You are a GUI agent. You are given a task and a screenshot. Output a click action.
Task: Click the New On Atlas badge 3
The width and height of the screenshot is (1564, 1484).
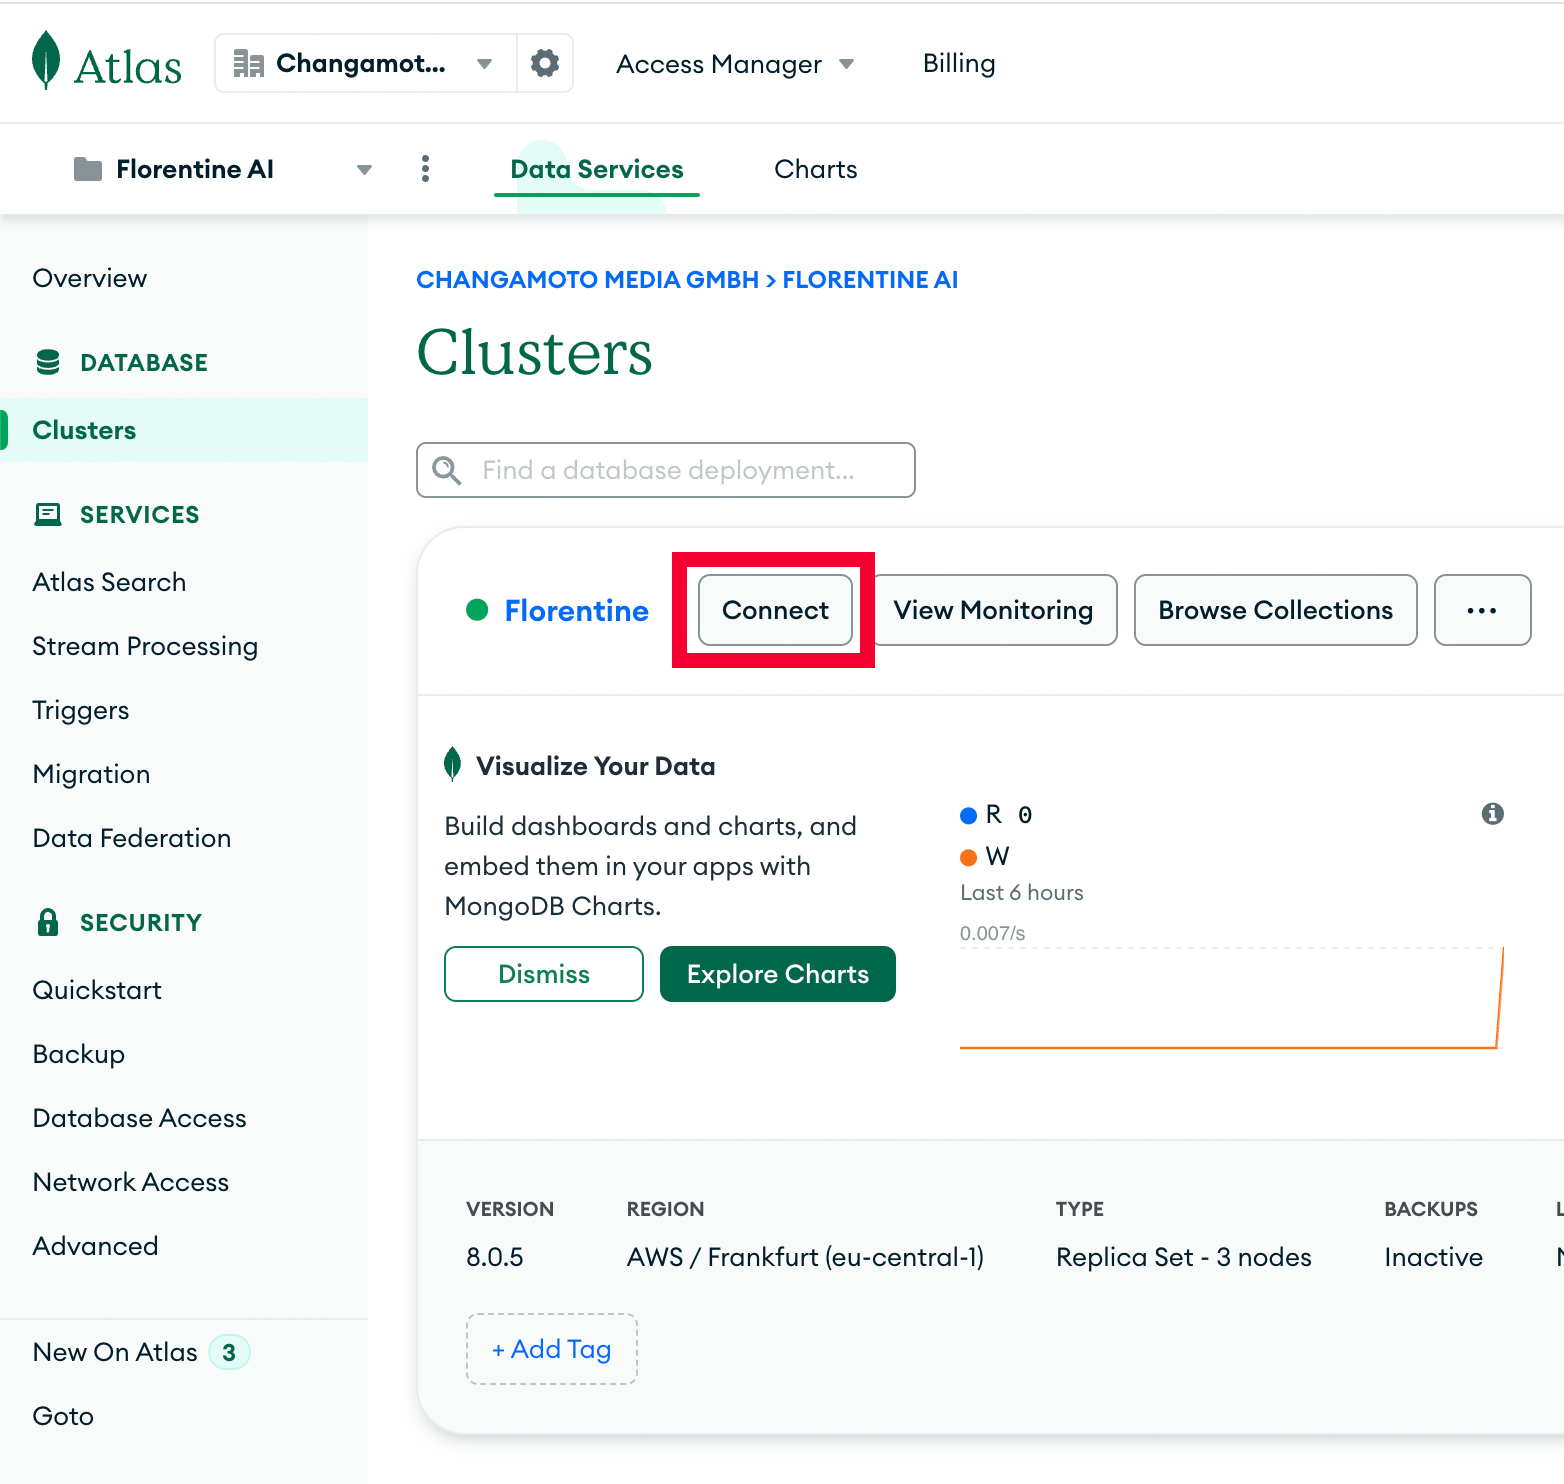click(x=229, y=1352)
